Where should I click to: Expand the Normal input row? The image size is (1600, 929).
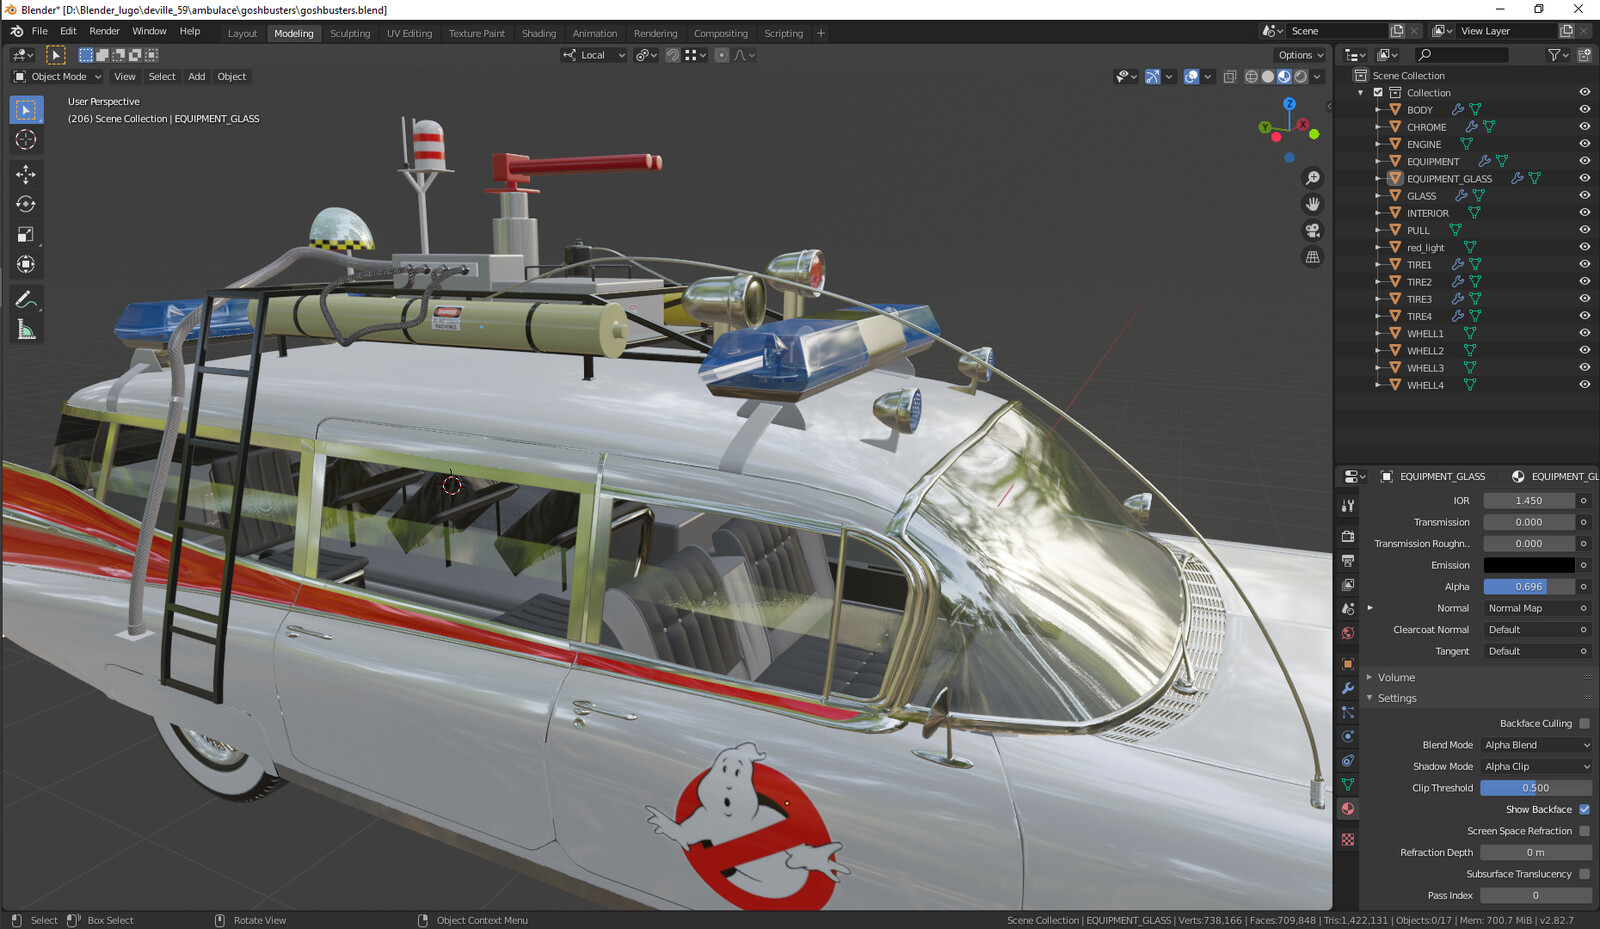click(1370, 608)
